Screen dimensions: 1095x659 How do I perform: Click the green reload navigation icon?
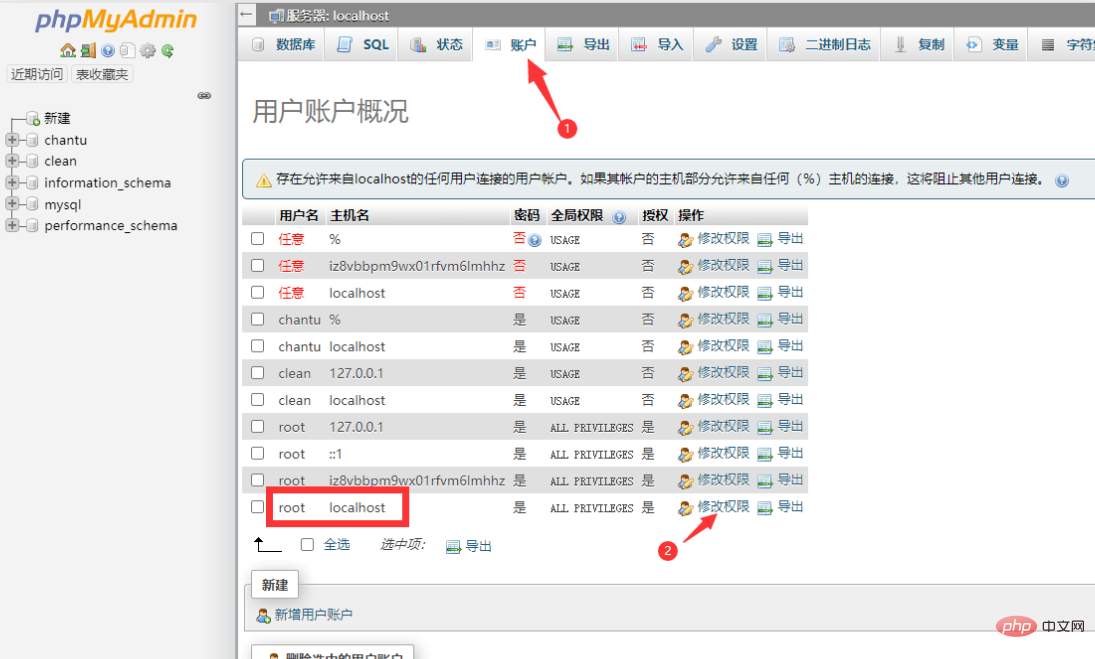(x=168, y=50)
